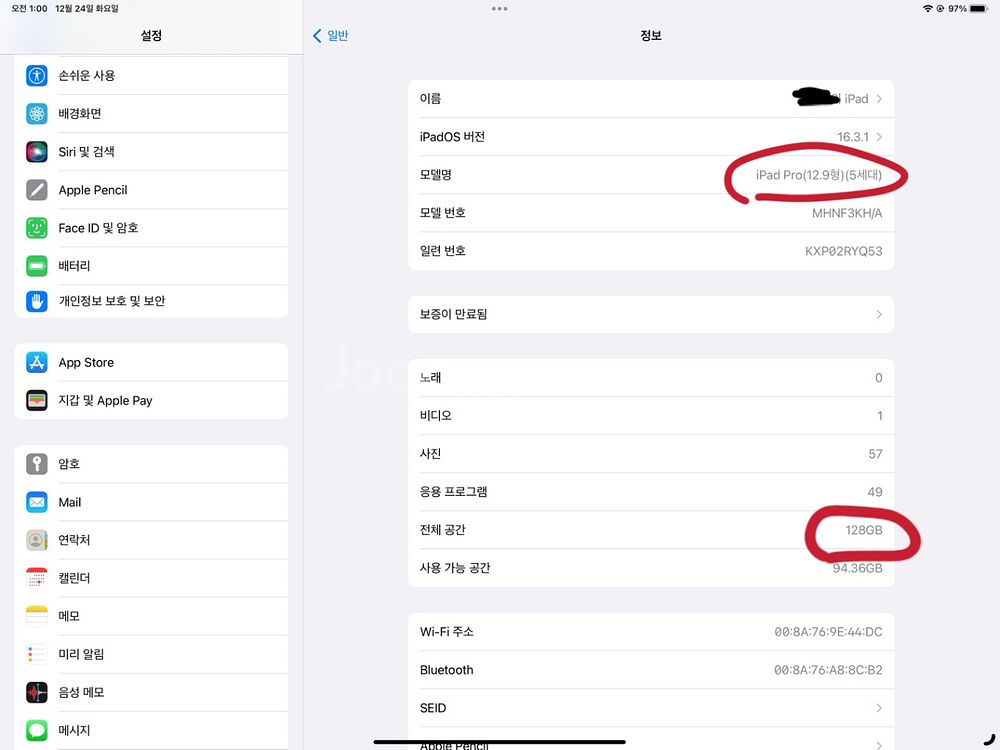Tap the Battery (배터리) icon

tap(36, 266)
